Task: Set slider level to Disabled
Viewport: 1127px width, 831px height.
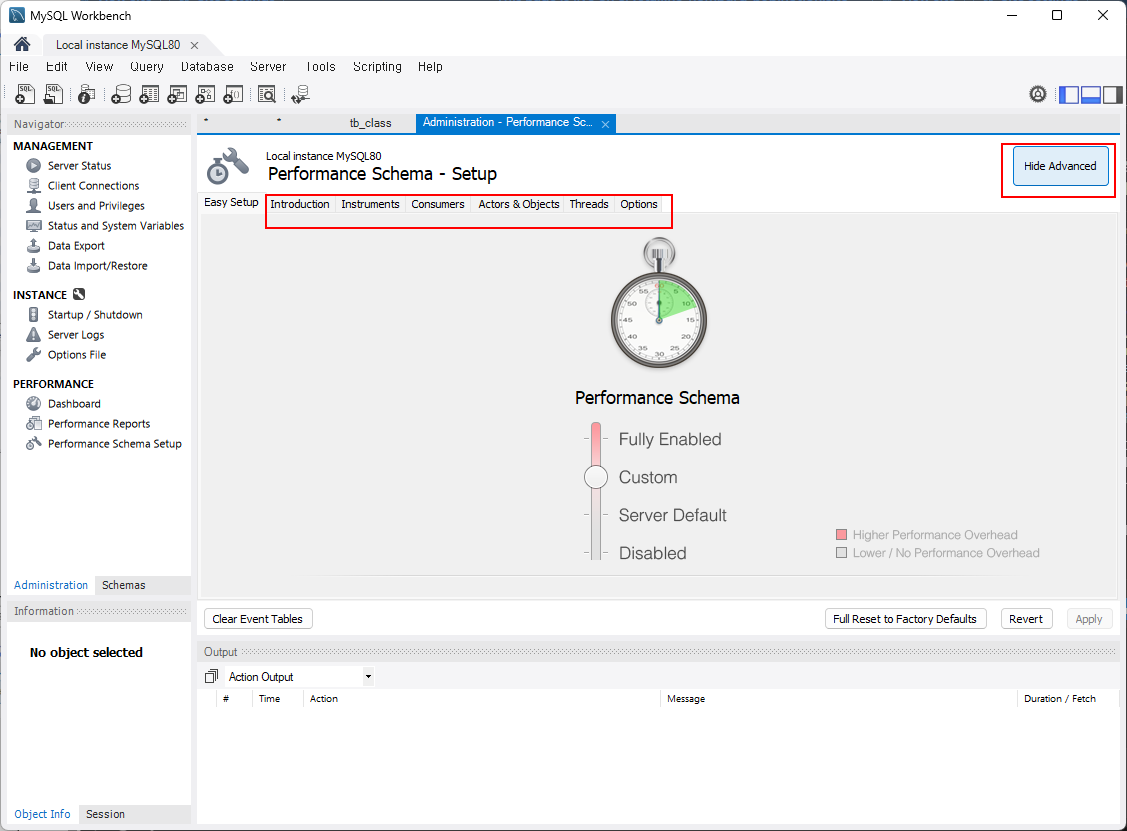Action: (653, 554)
